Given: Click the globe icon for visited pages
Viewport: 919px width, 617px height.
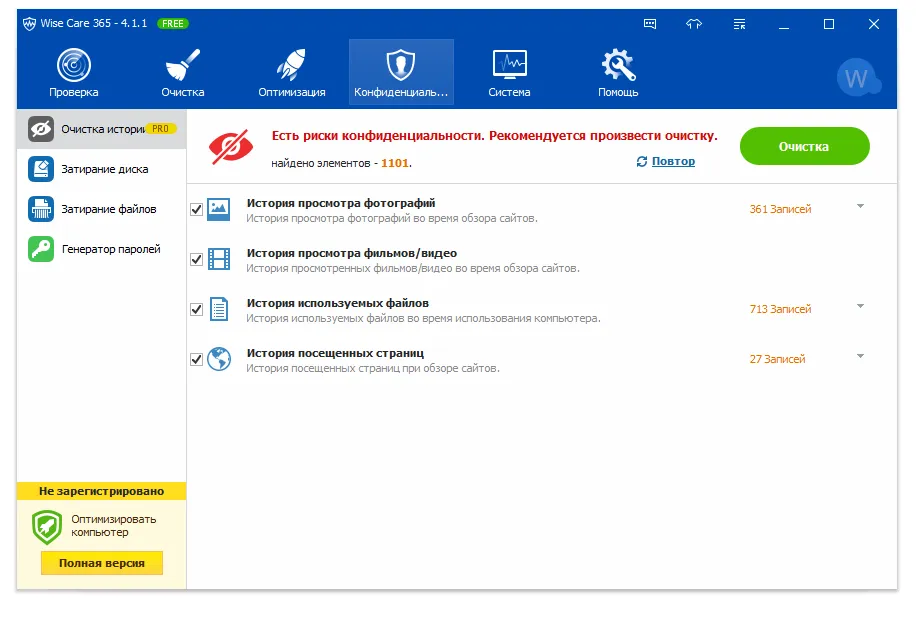Looking at the screenshot, I should point(219,359).
